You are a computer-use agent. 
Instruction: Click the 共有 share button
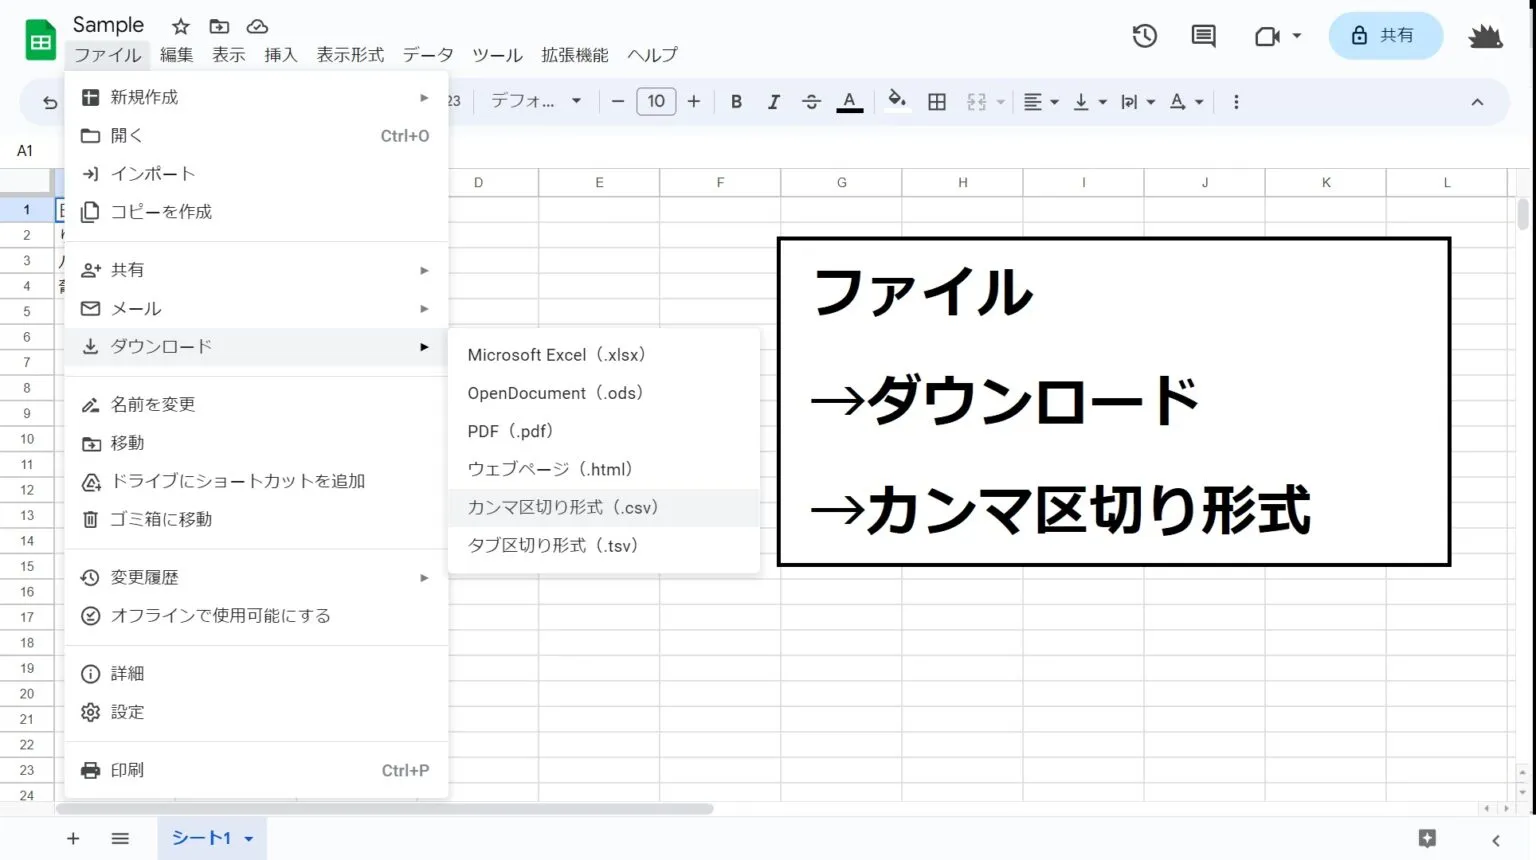pos(1385,36)
